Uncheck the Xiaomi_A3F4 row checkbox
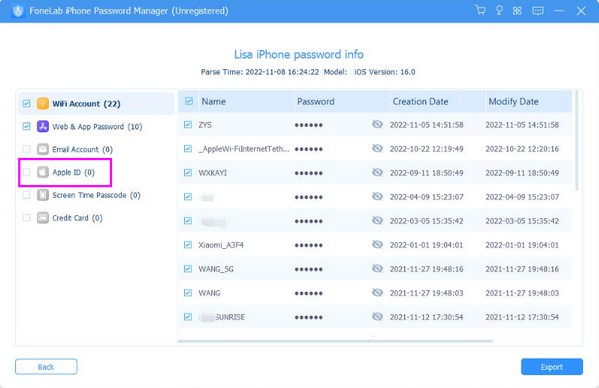The image size is (599, 388). pos(188,245)
